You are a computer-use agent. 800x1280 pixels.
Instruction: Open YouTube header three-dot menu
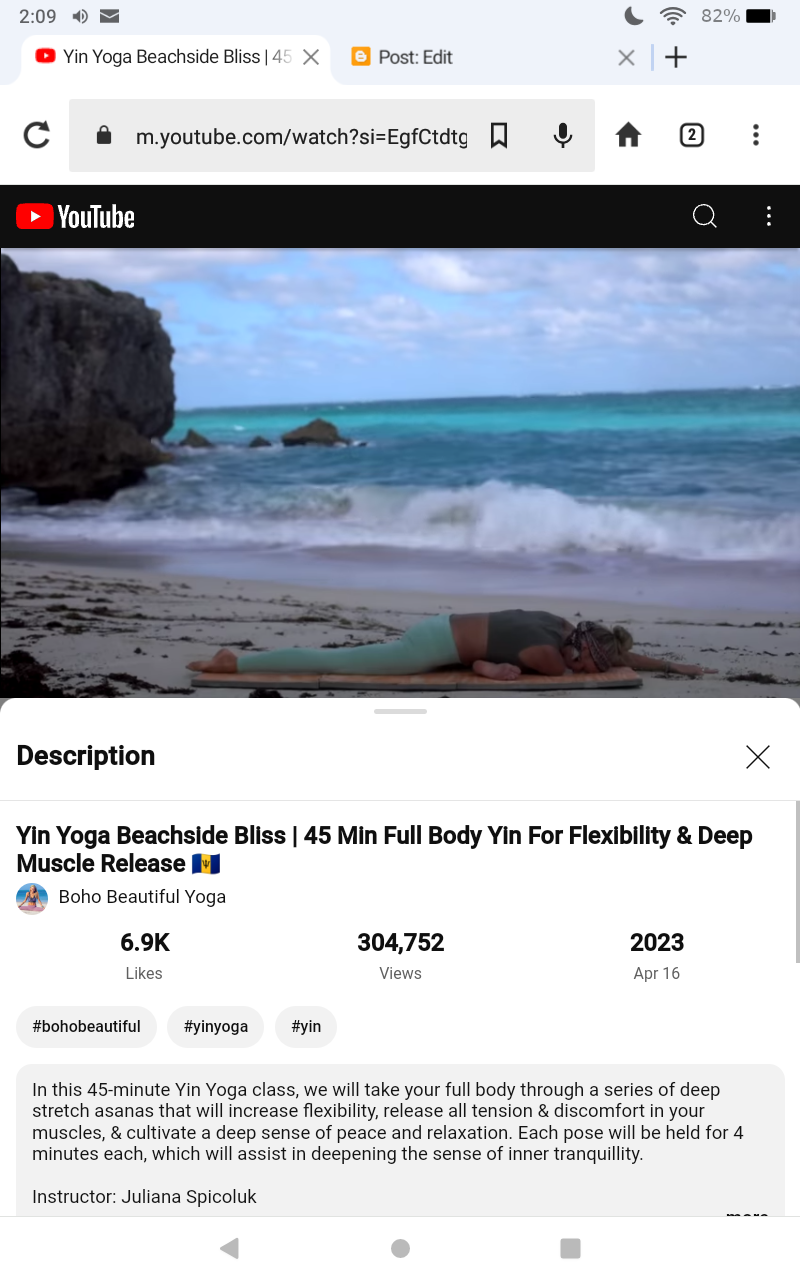point(768,216)
